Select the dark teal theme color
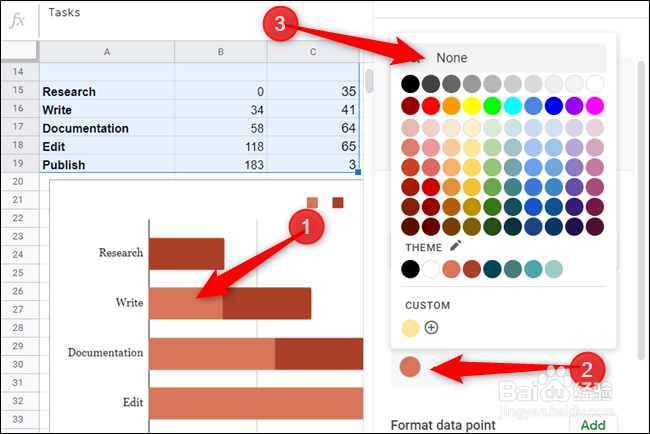 click(x=492, y=269)
